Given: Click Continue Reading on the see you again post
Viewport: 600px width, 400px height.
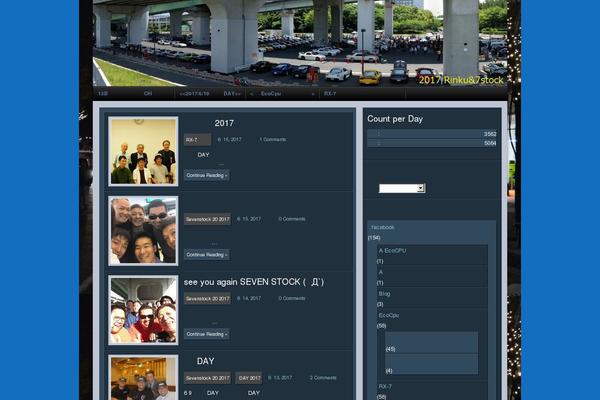Looking at the screenshot, I should (x=207, y=334).
